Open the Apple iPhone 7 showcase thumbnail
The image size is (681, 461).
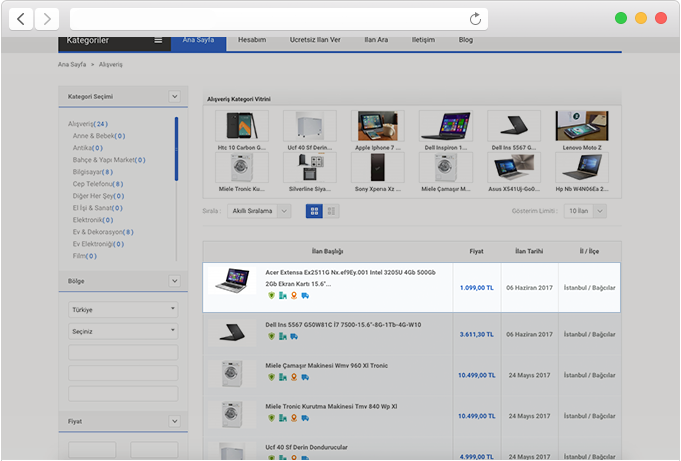tap(377, 127)
